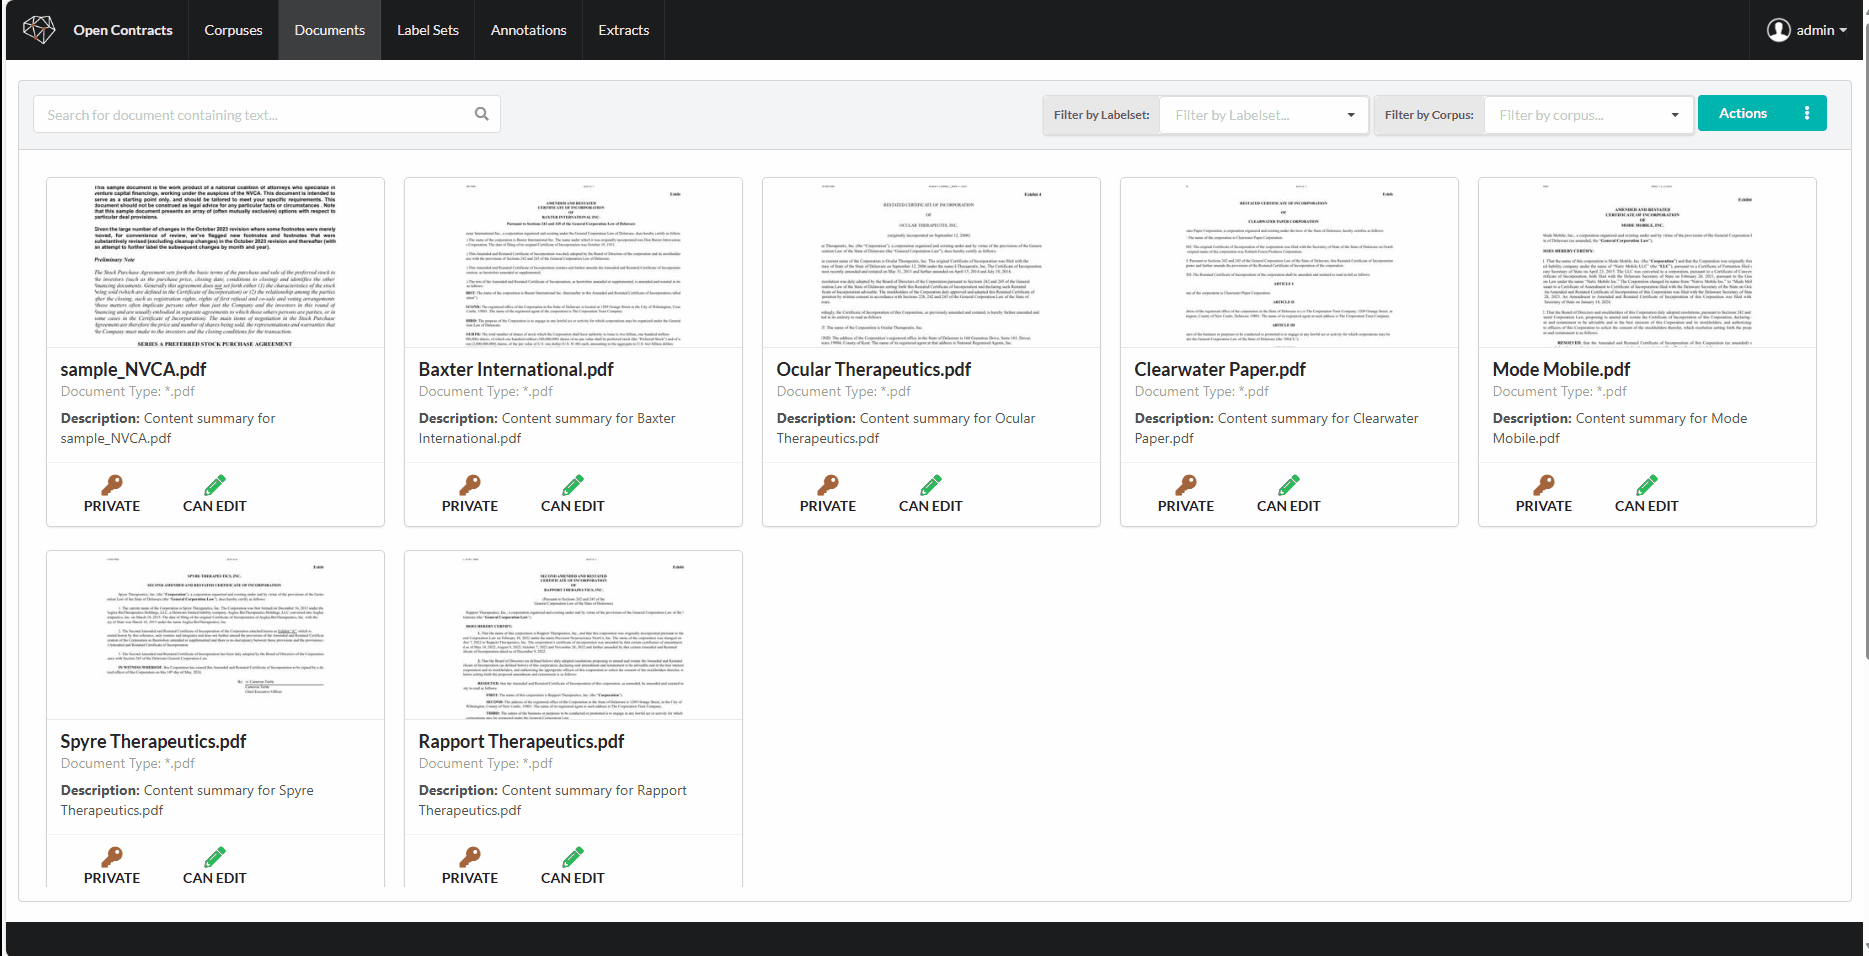Click the search magnifier icon
Screen dimensions: 1869x956
[x=481, y=114]
